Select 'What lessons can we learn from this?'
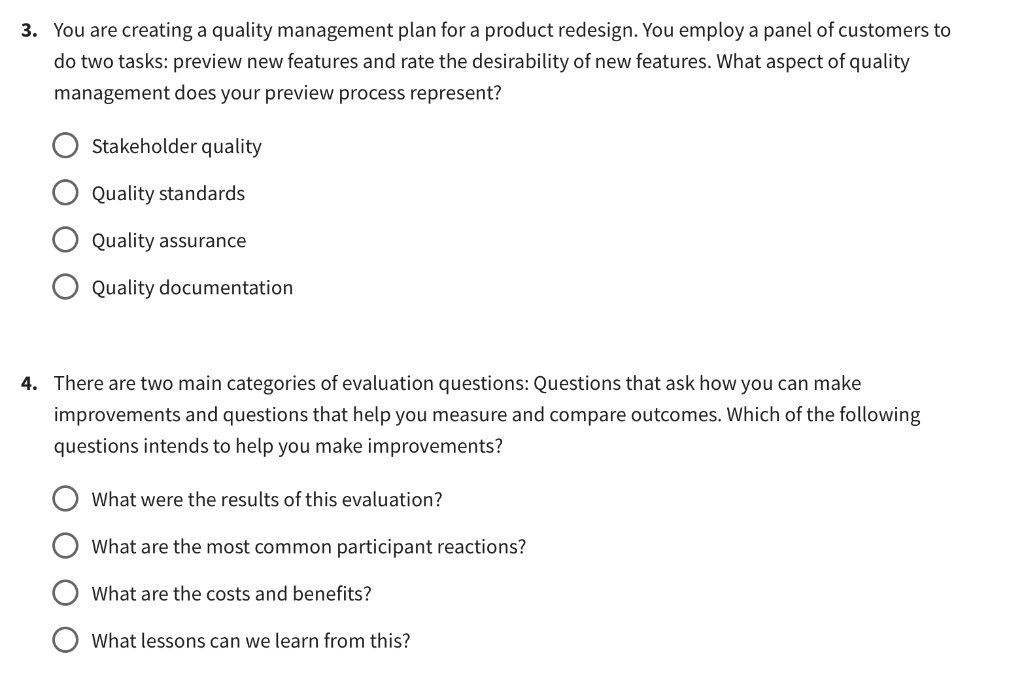 pos(65,639)
